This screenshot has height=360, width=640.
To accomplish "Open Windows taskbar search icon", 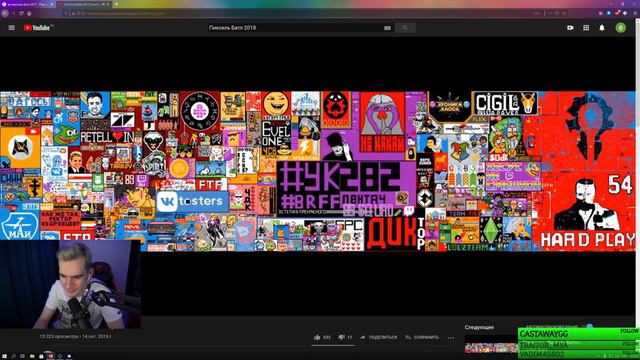I will (x=13, y=356).
